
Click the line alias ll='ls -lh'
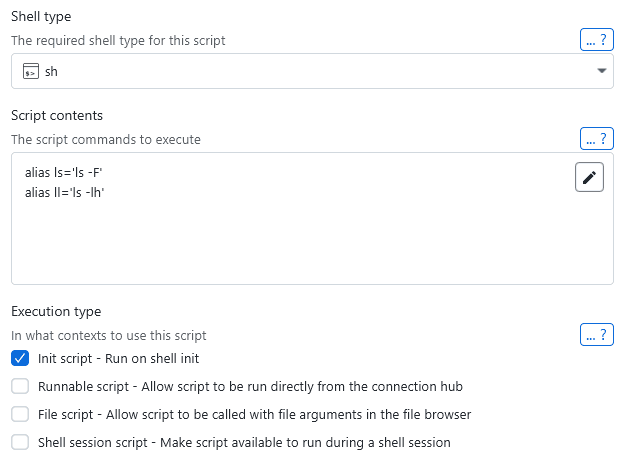pos(65,192)
